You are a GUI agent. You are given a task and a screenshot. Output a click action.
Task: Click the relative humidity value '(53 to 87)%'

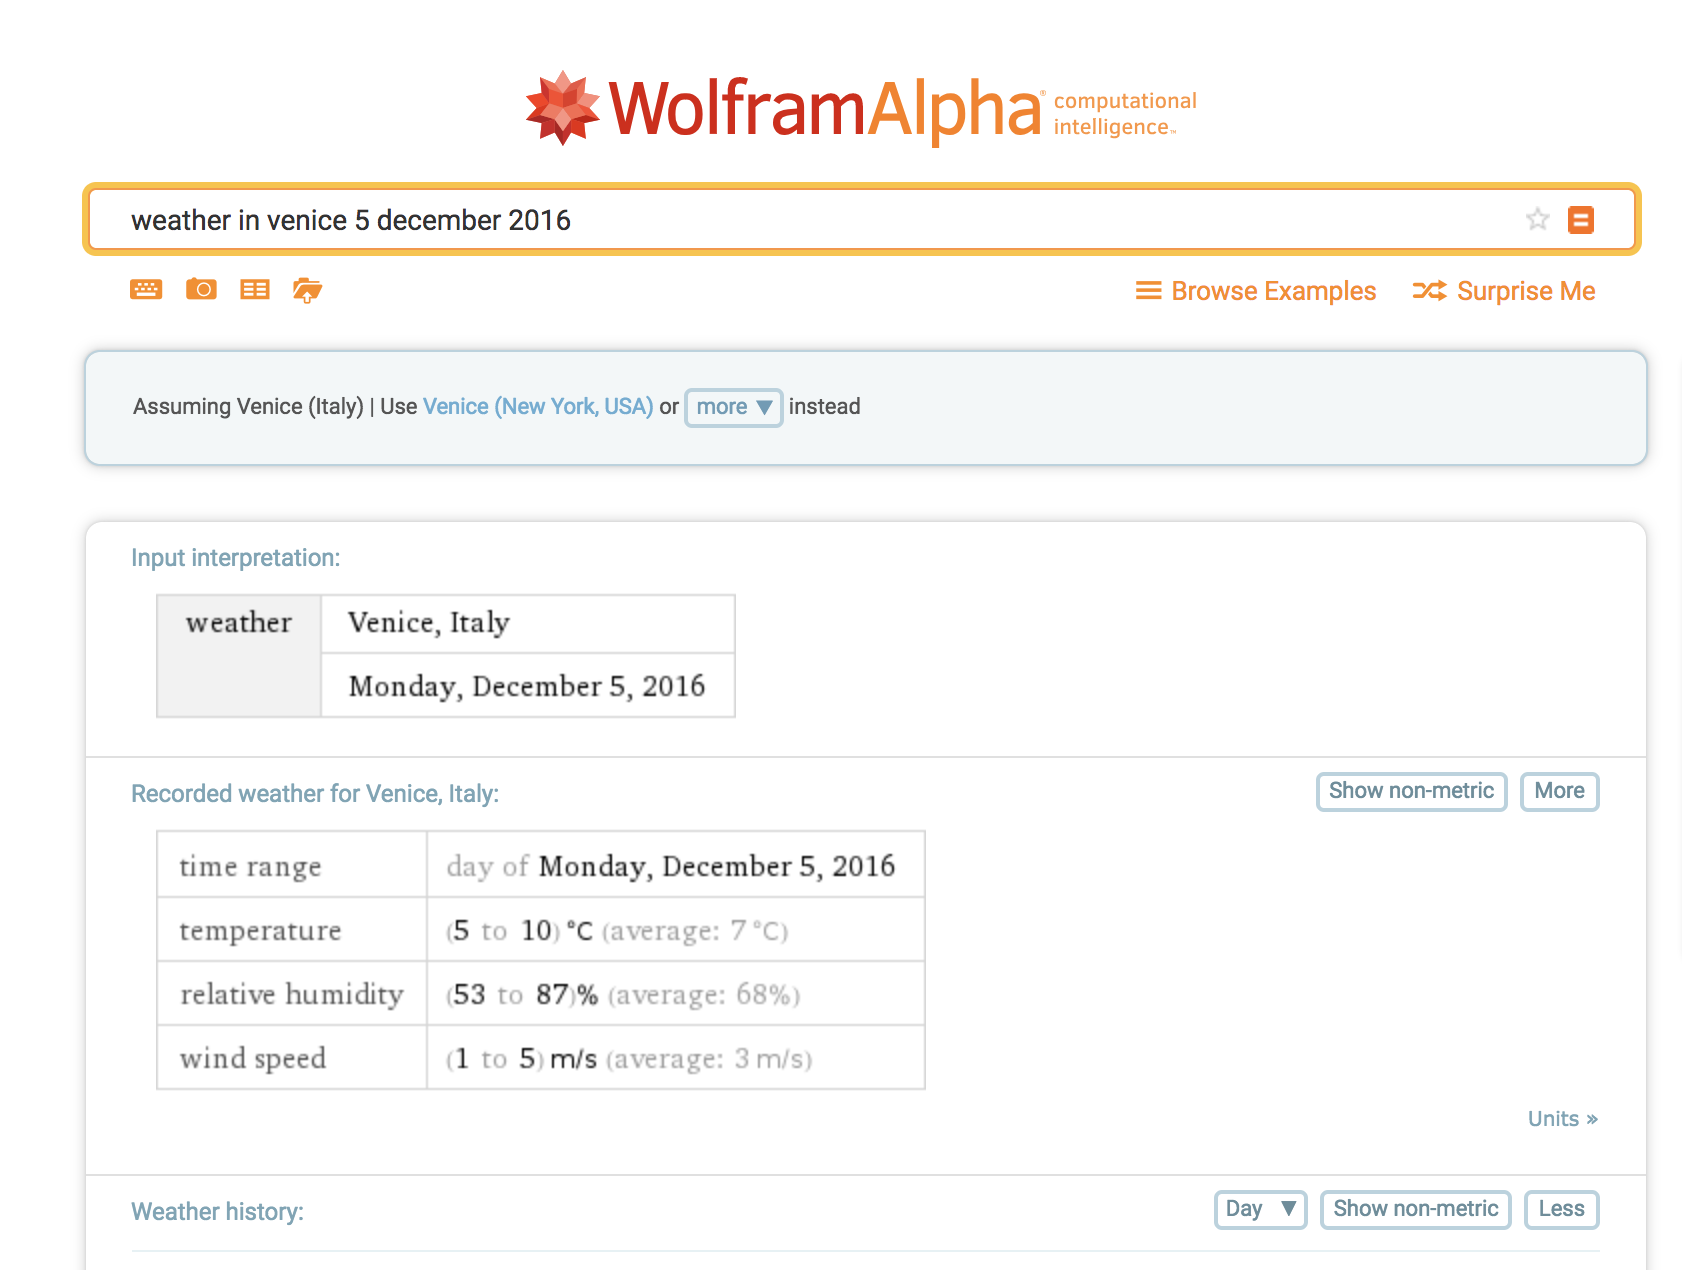522,995
